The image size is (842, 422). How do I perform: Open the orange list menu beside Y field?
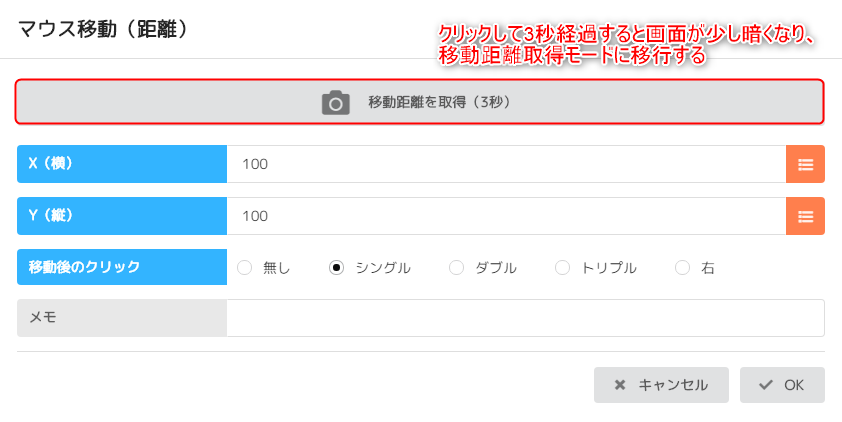(x=805, y=216)
